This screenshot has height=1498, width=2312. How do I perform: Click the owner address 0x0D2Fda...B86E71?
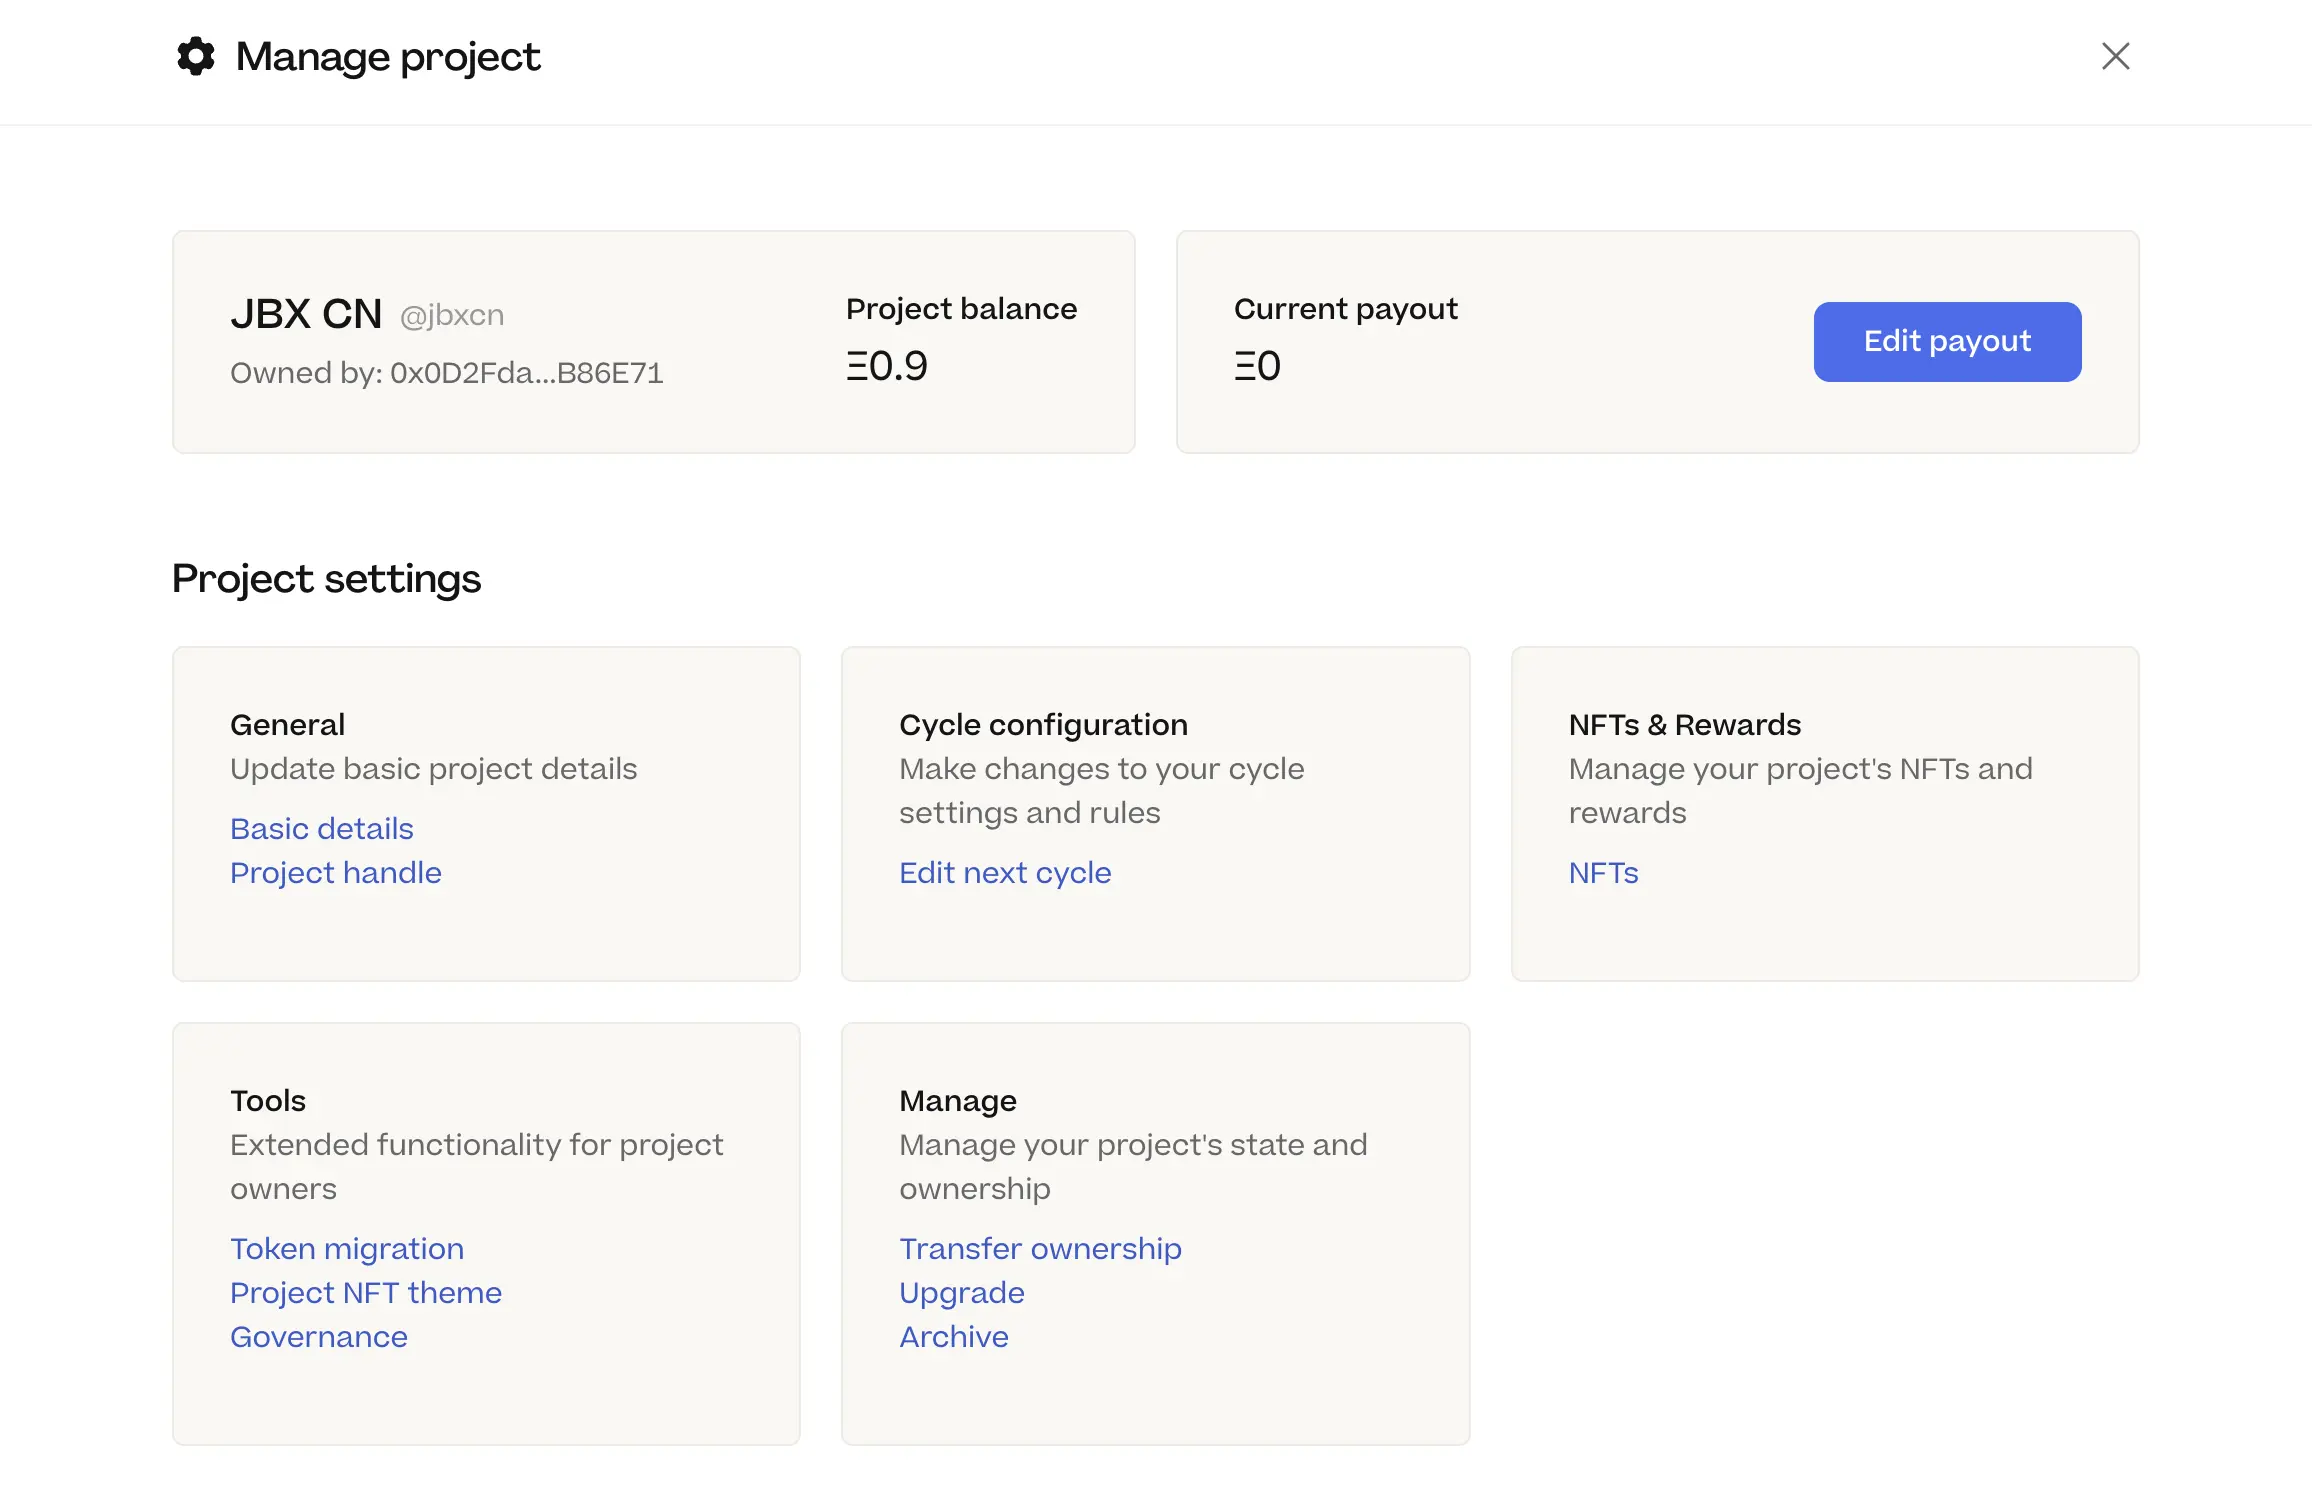coord(446,372)
